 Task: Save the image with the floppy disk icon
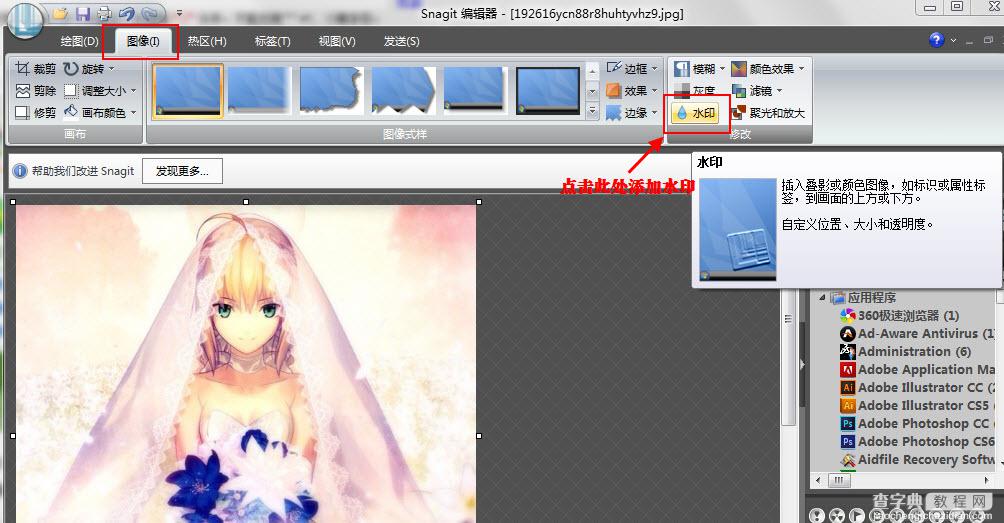pos(83,13)
